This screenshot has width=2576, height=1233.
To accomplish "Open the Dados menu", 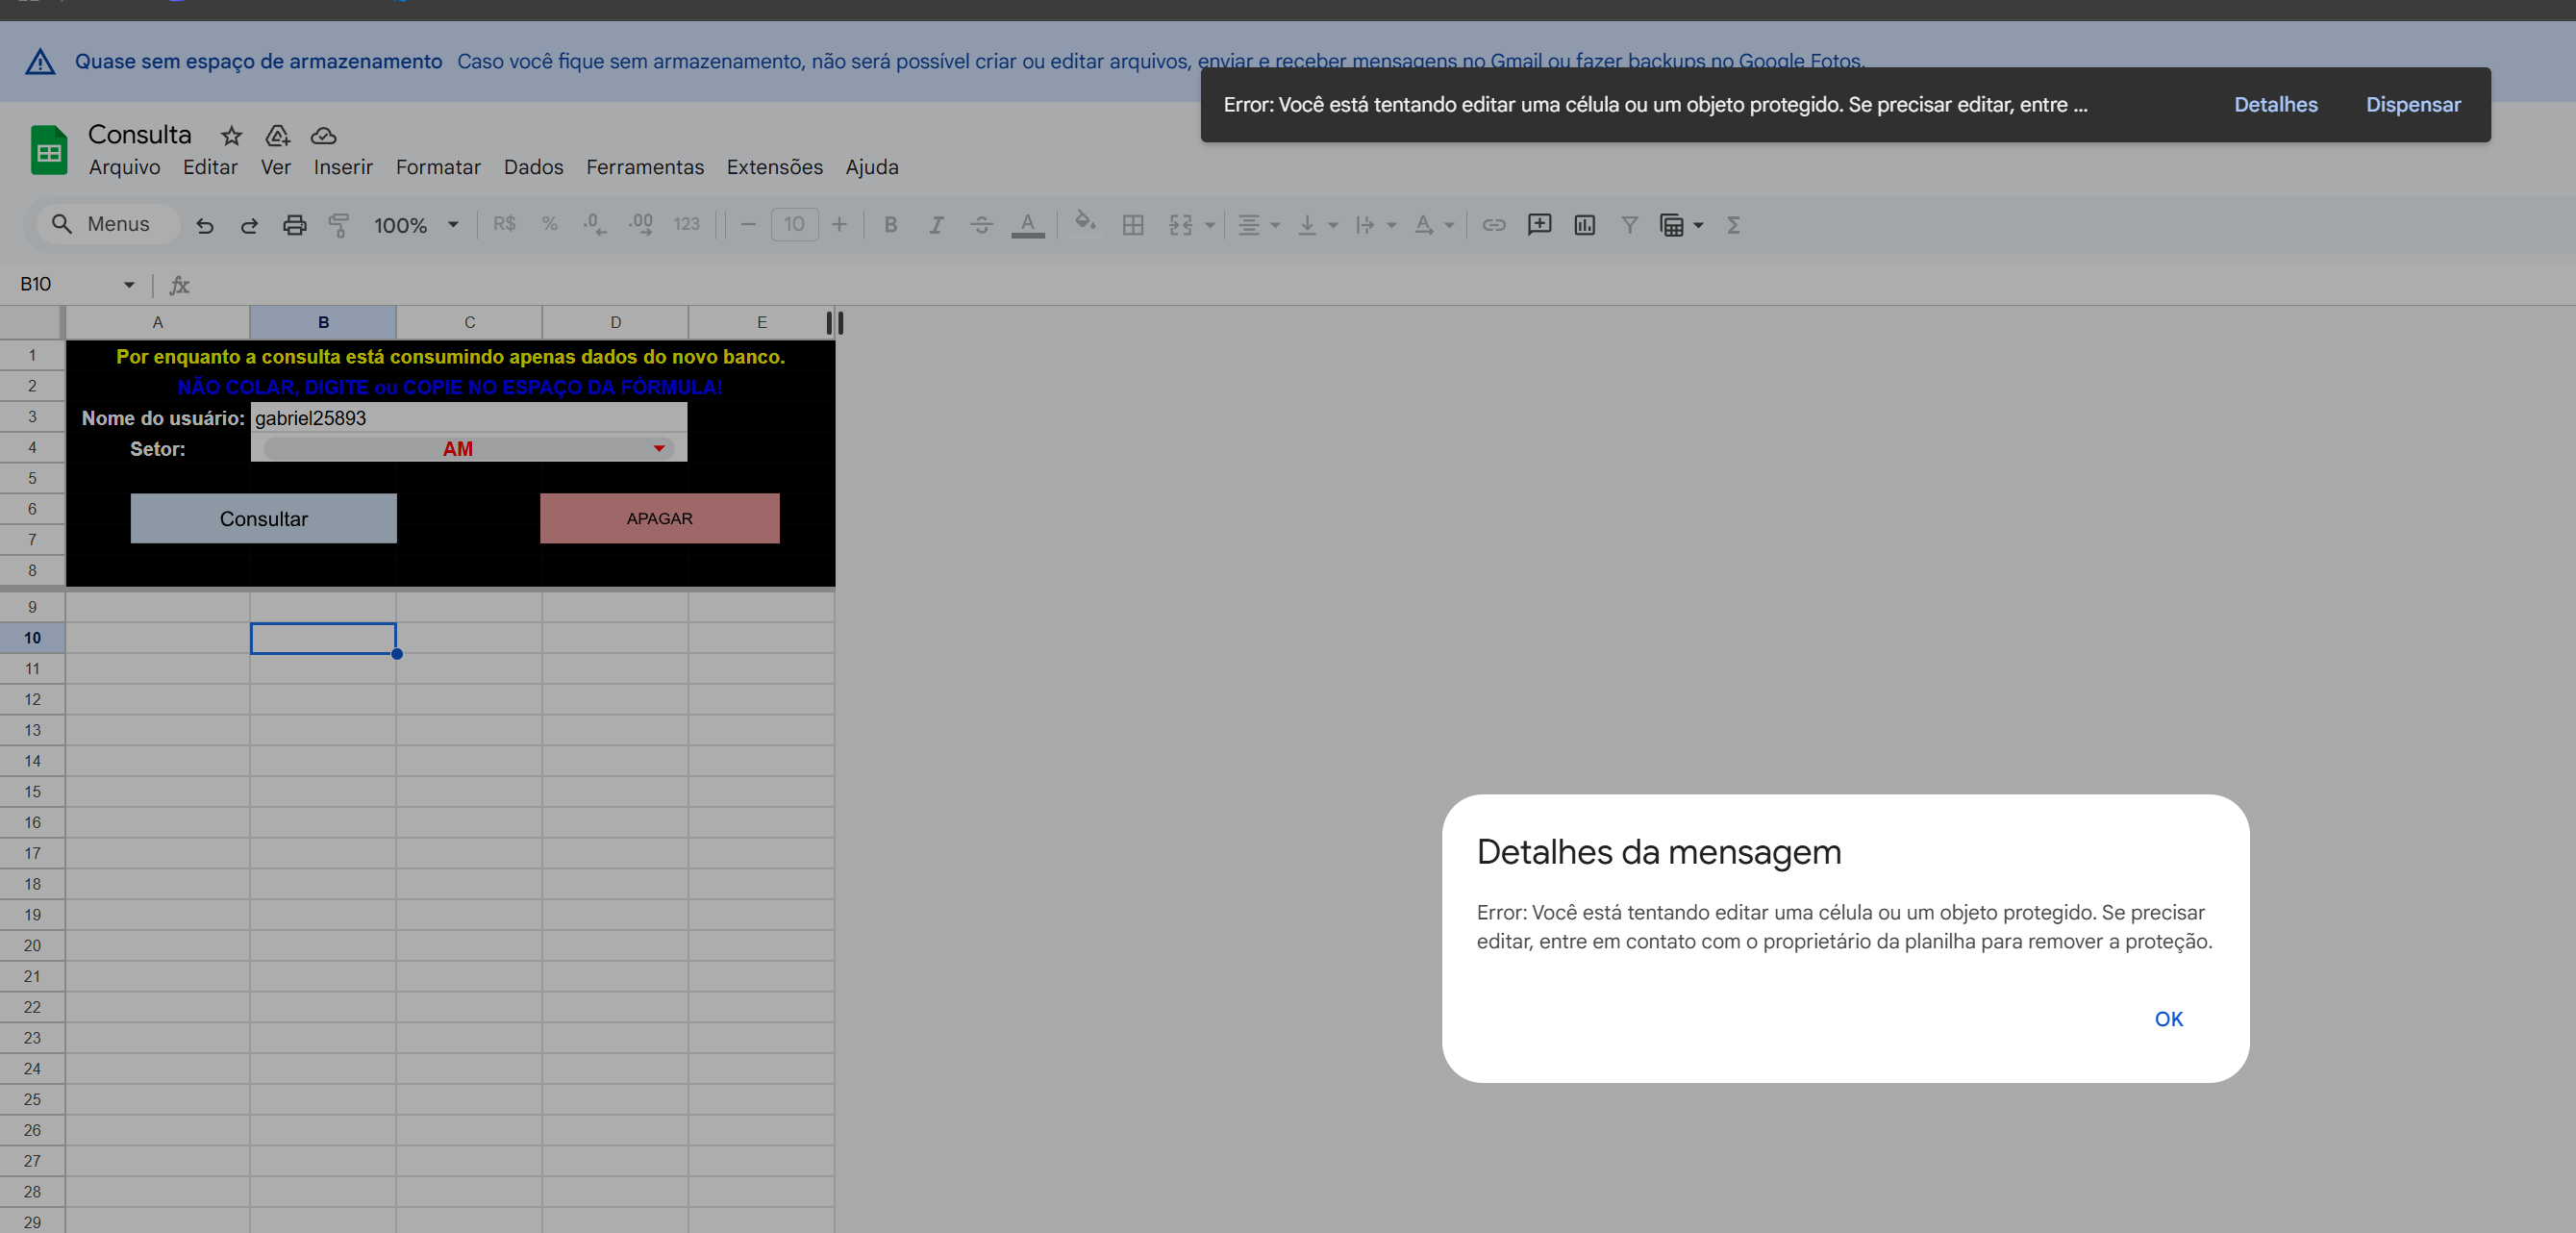I will click(x=533, y=167).
